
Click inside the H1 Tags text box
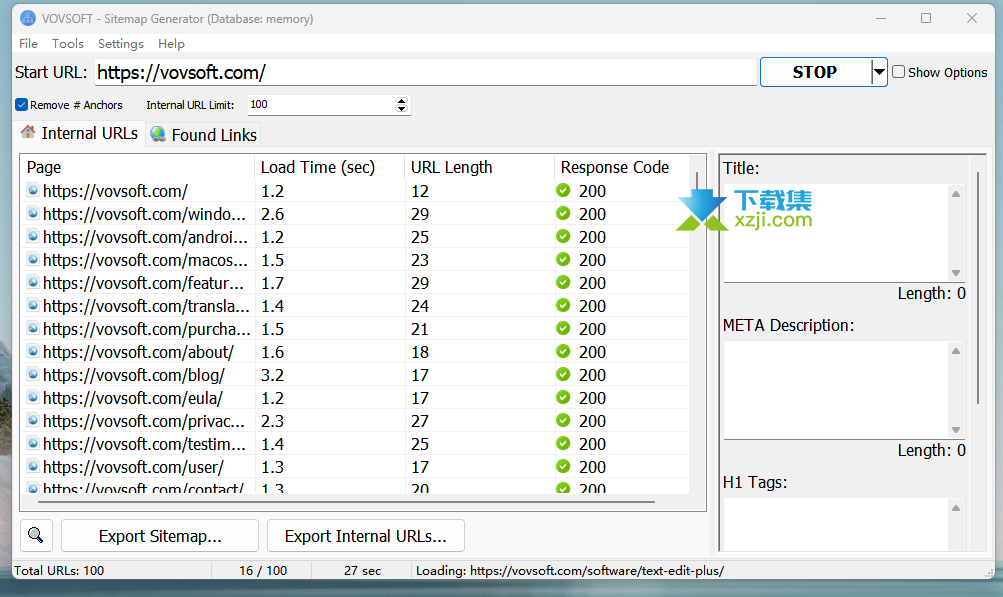[835, 525]
